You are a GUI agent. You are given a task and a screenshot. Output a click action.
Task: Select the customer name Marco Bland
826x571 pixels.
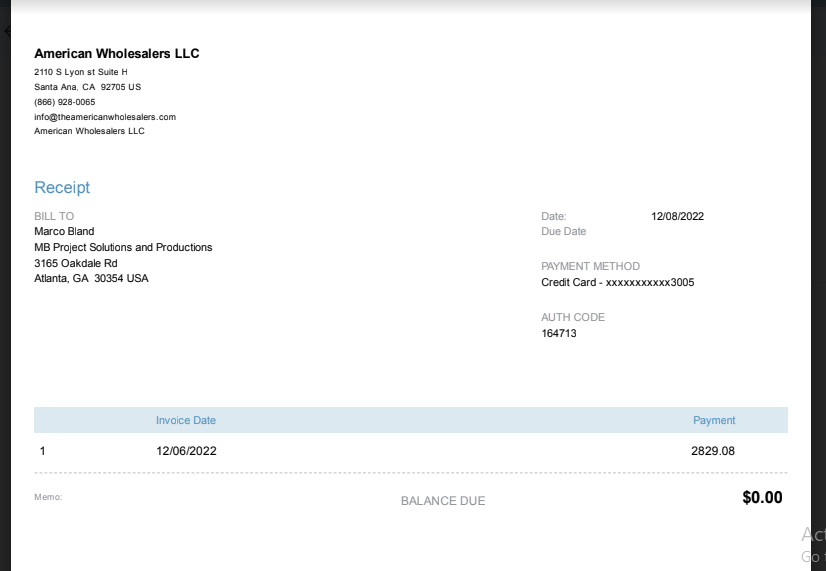point(64,231)
